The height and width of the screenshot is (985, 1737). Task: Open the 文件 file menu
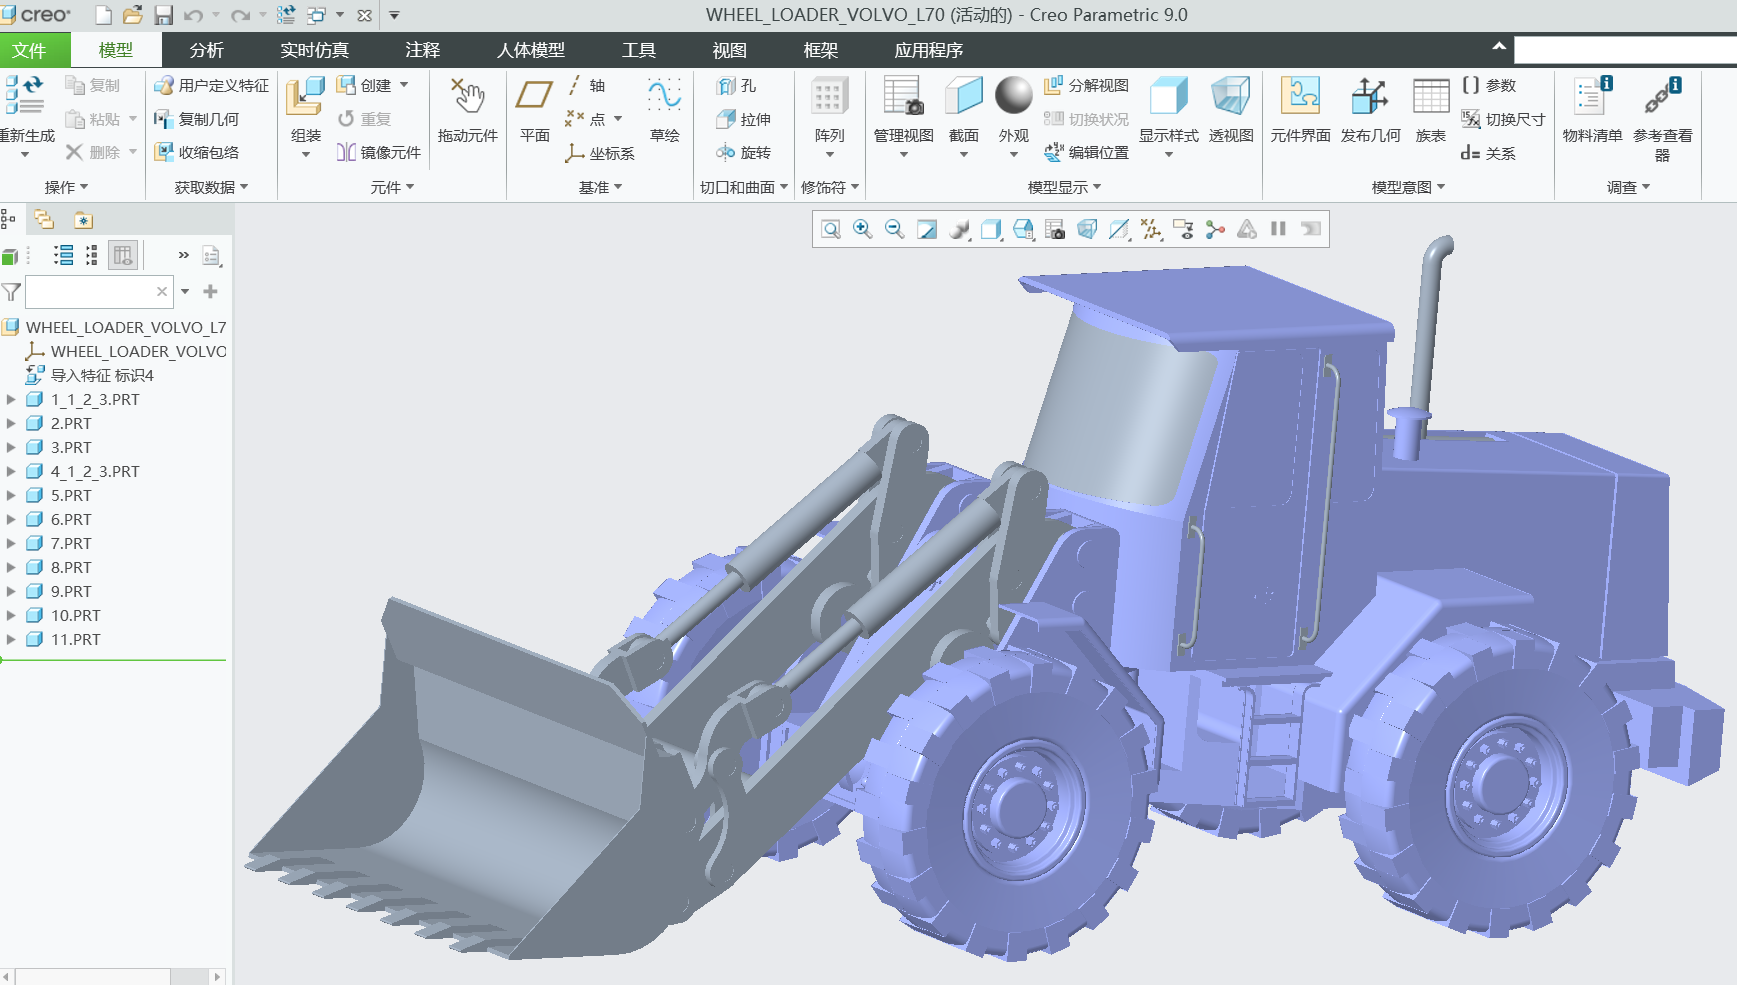29,50
